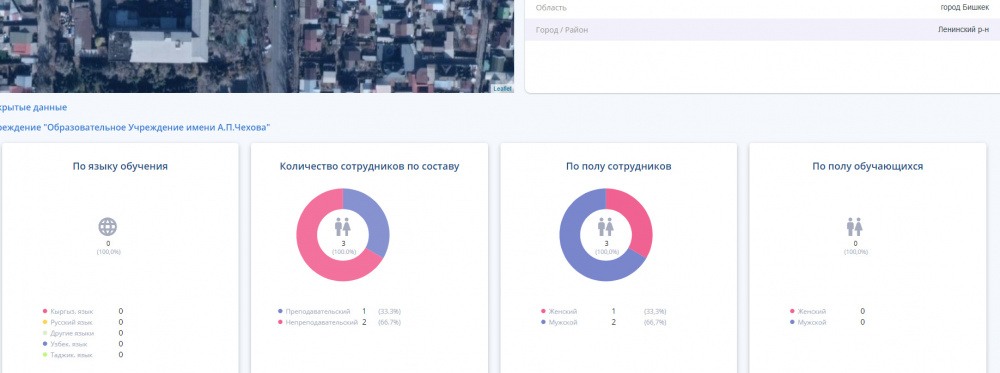Image resolution: width=1000 pixels, height=373 pixels.
Task: Click people icon in staff composition chart
Action: 342,226
